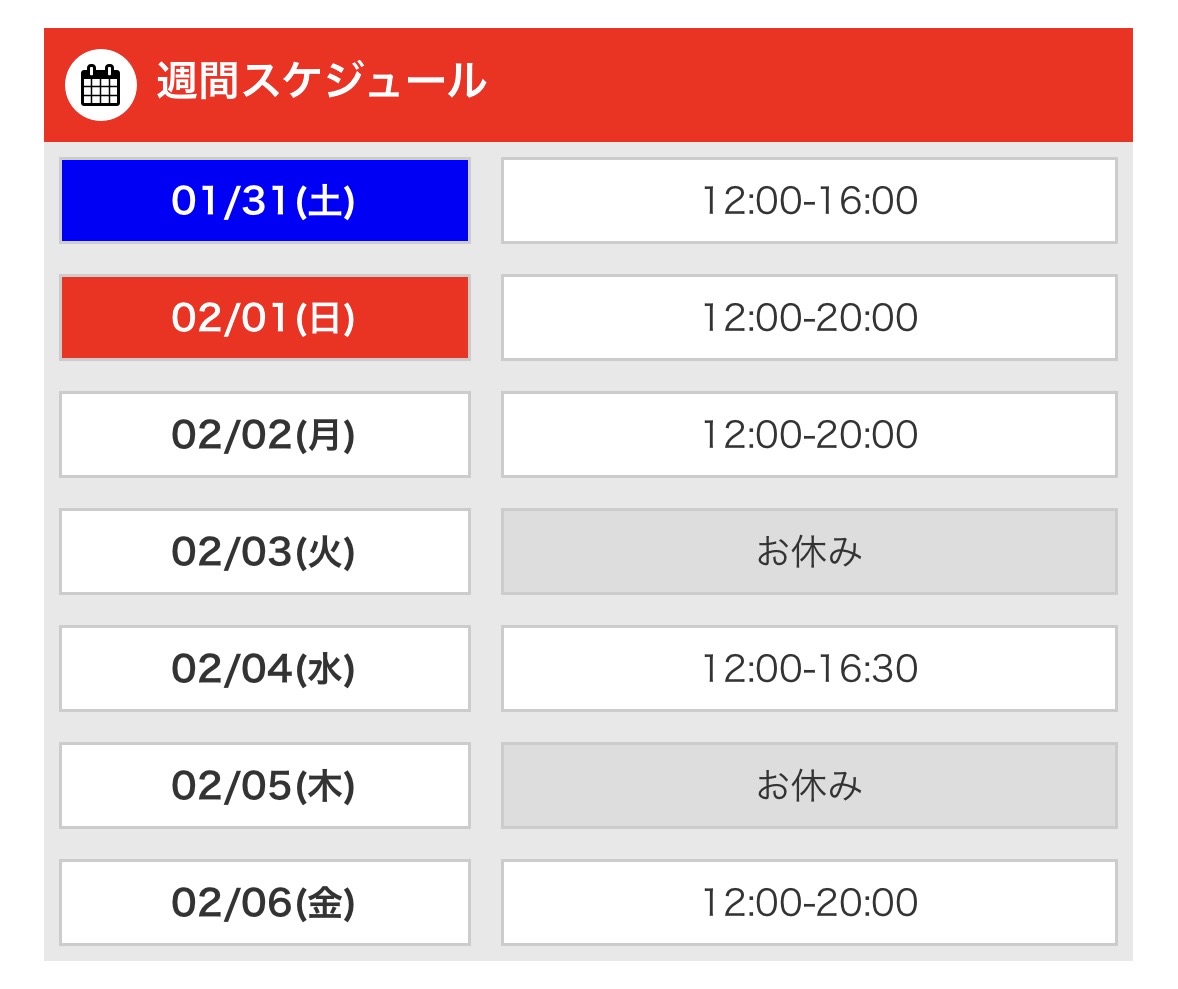Select the 01/31(土) date cell
This screenshot has height=989, width=1178.
click(x=264, y=200)
